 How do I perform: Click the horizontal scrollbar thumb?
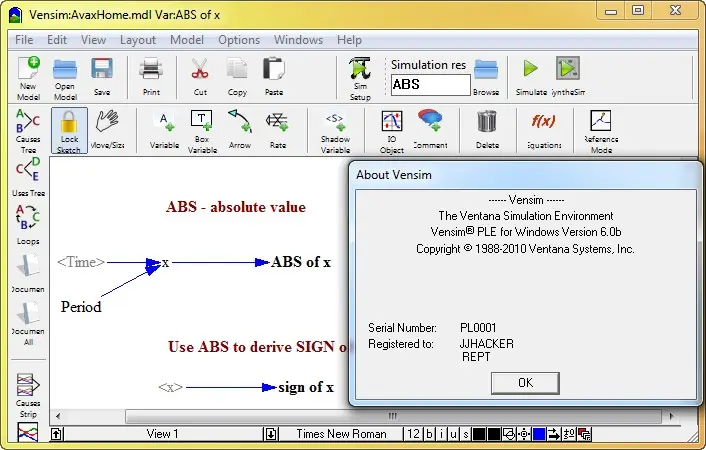coord(393,416)
